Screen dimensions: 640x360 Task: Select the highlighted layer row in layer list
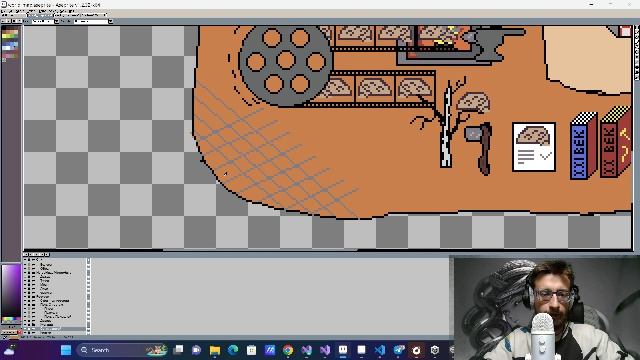coord(54,329)
